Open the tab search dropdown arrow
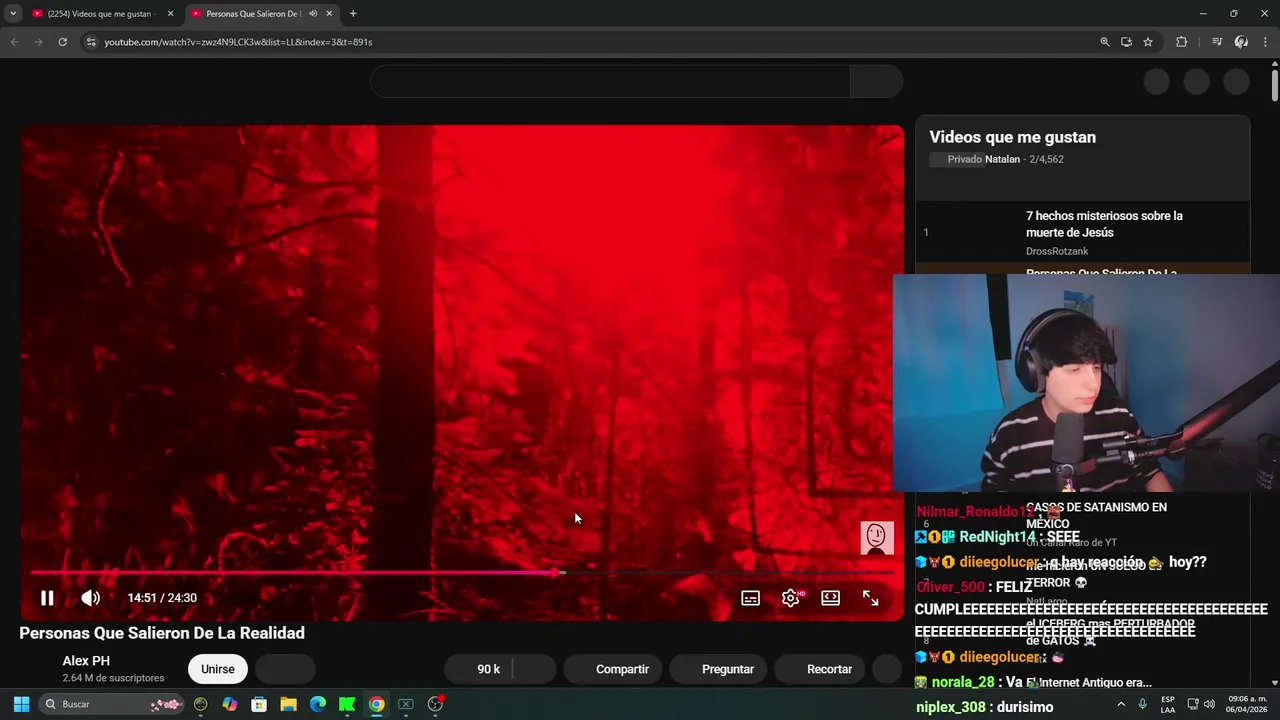Image resolution: width=1280 pixels, height=720 pixels. click(x=13, y=14)
